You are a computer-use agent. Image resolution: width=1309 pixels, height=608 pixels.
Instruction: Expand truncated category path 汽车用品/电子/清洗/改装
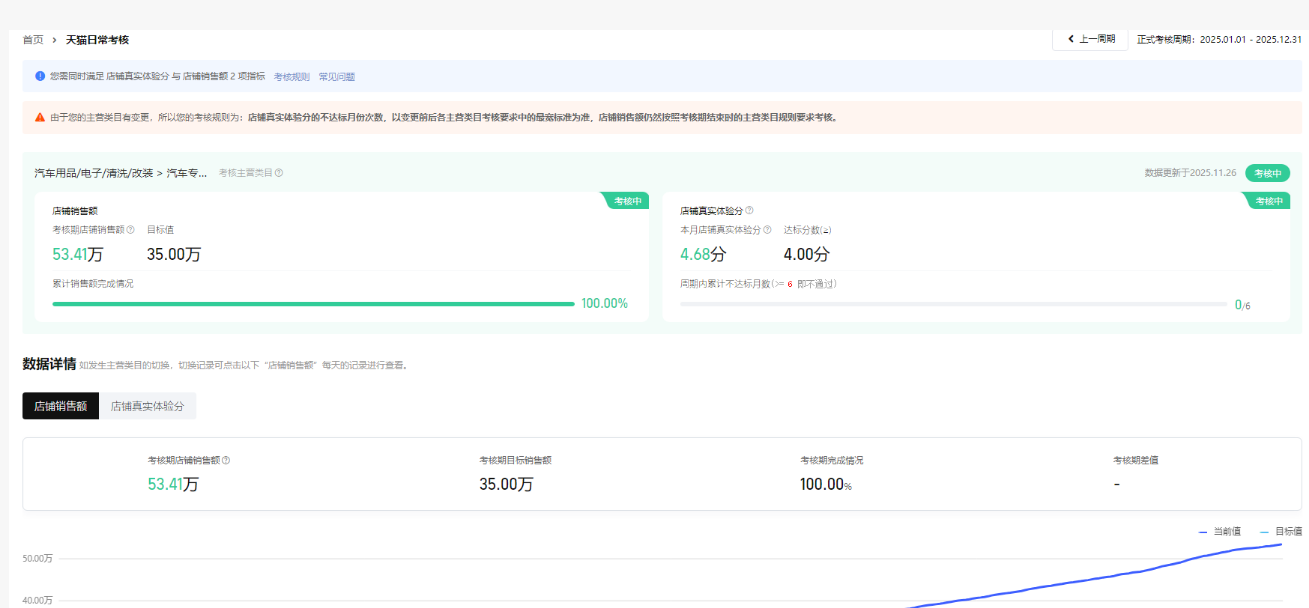(121, 173)
